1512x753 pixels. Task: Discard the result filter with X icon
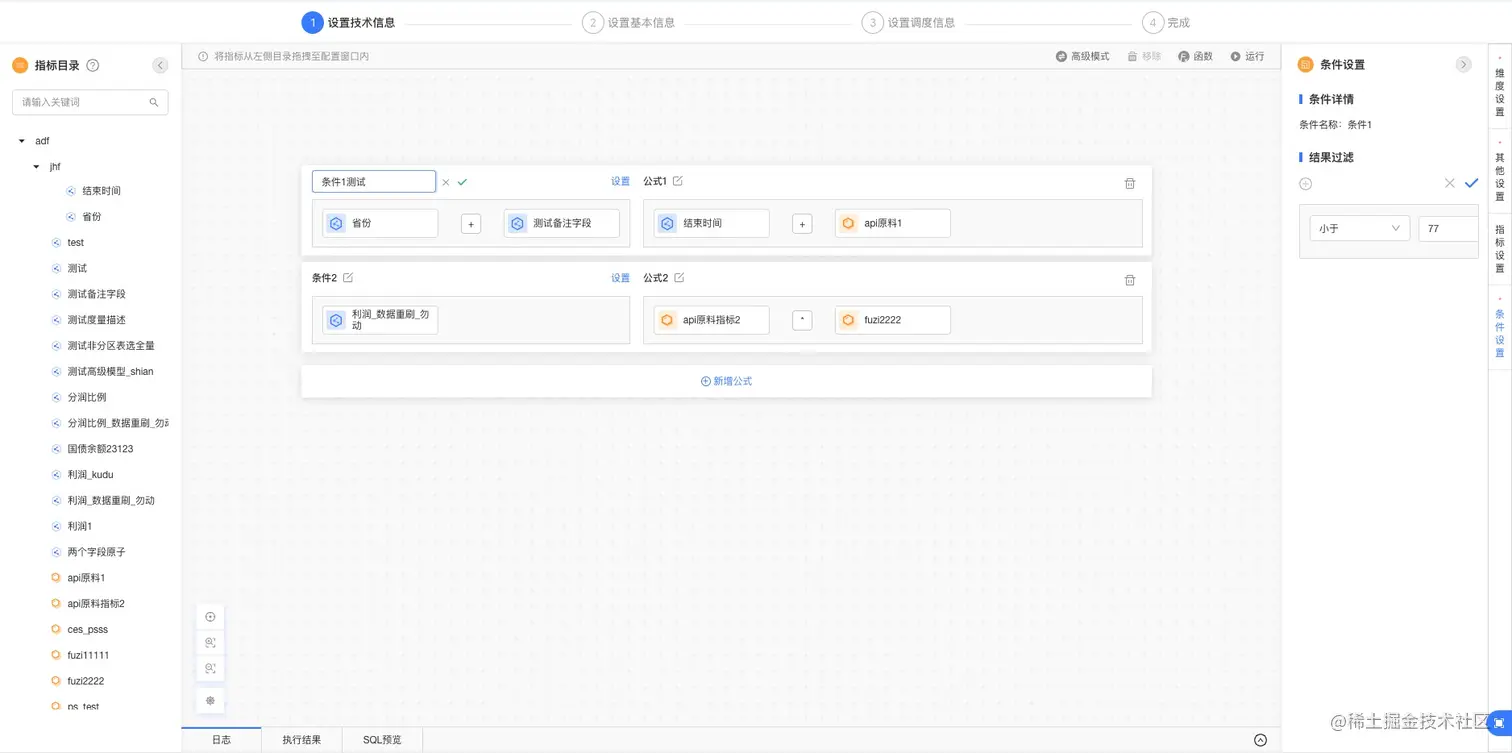1450,183
